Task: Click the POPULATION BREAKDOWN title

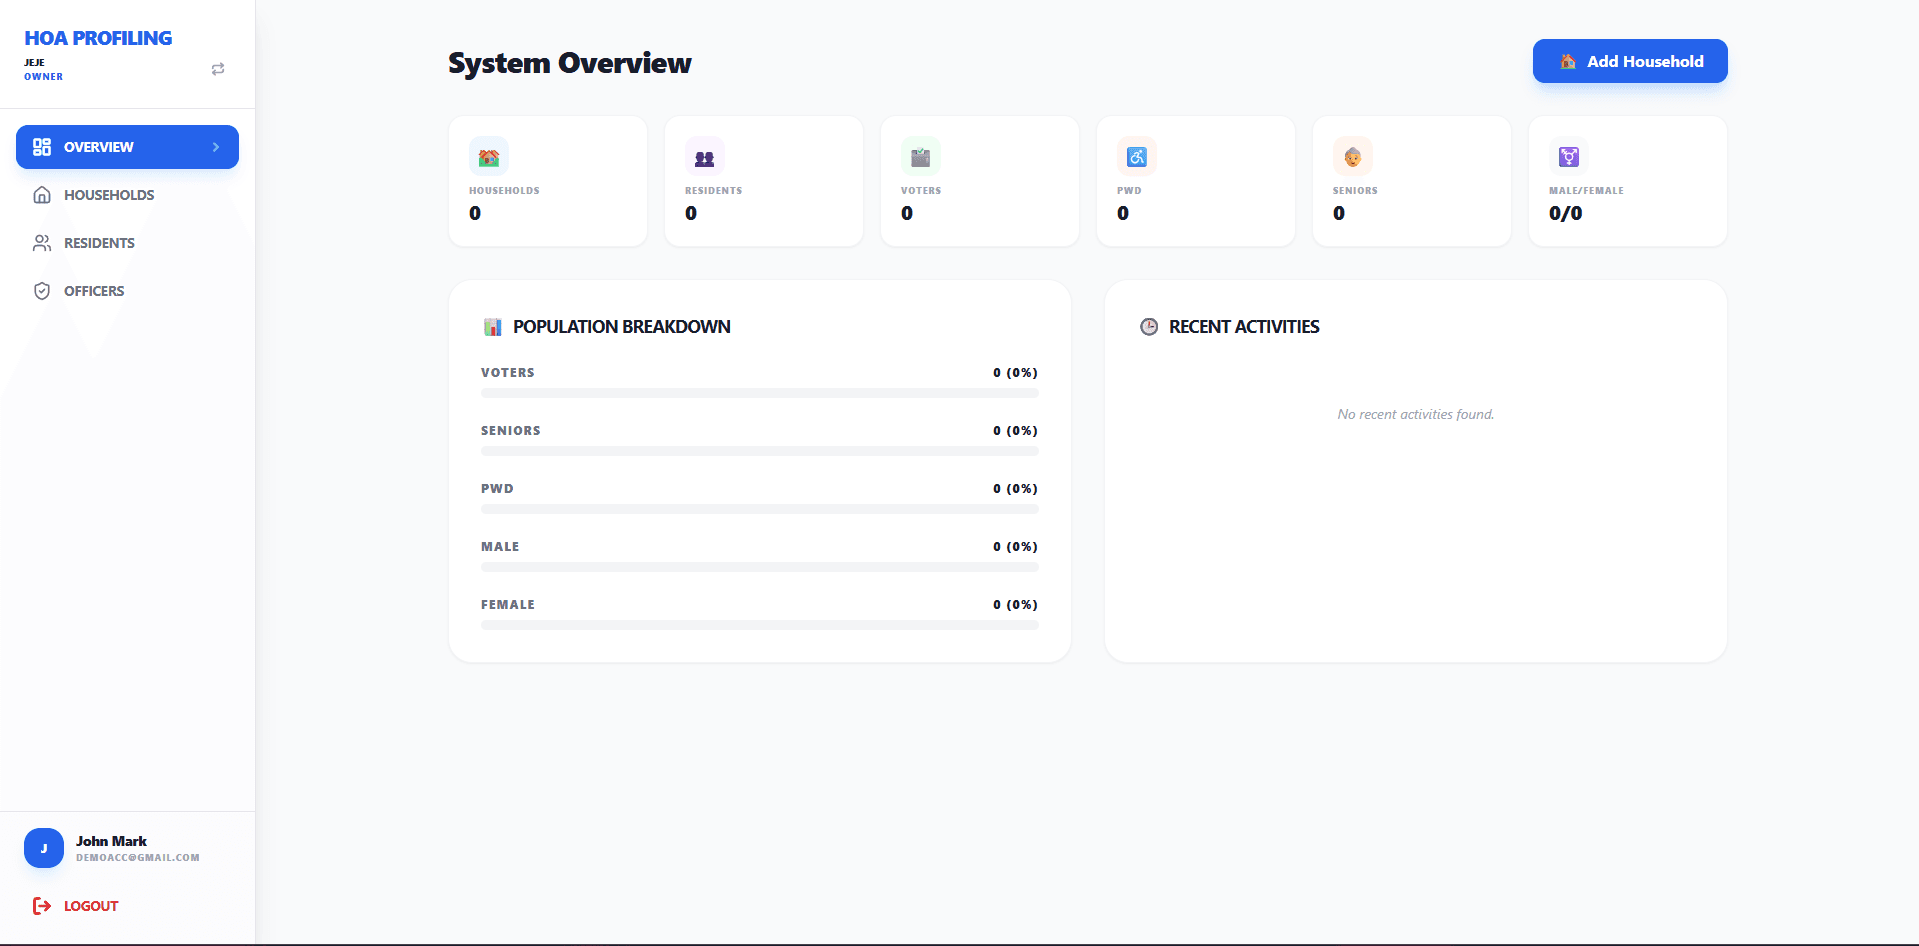Action: [622, 327]
